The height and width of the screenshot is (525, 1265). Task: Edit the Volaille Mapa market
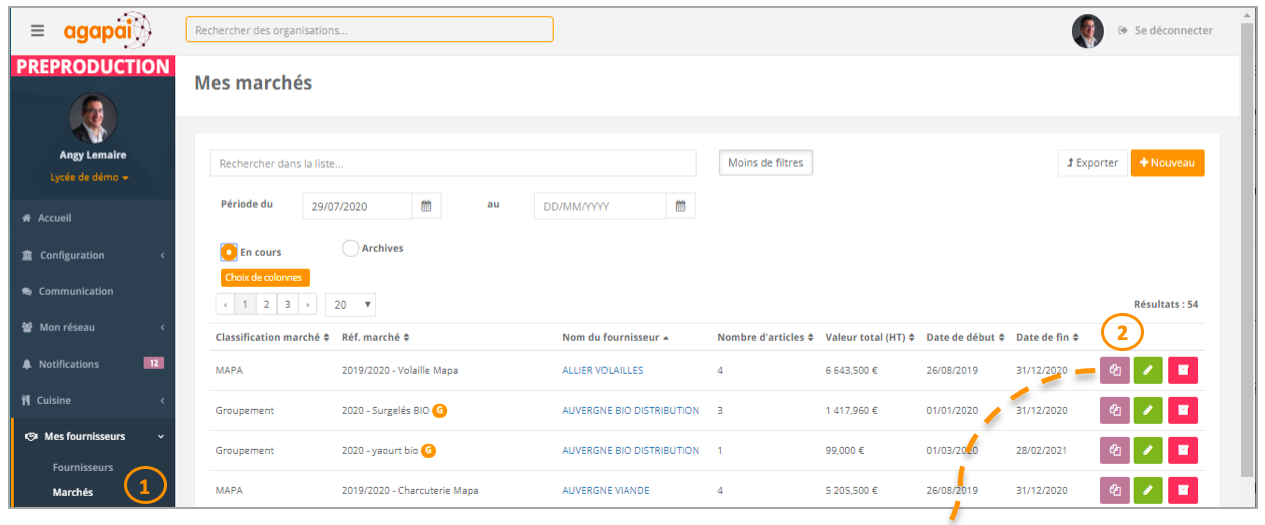[1148, 370]
